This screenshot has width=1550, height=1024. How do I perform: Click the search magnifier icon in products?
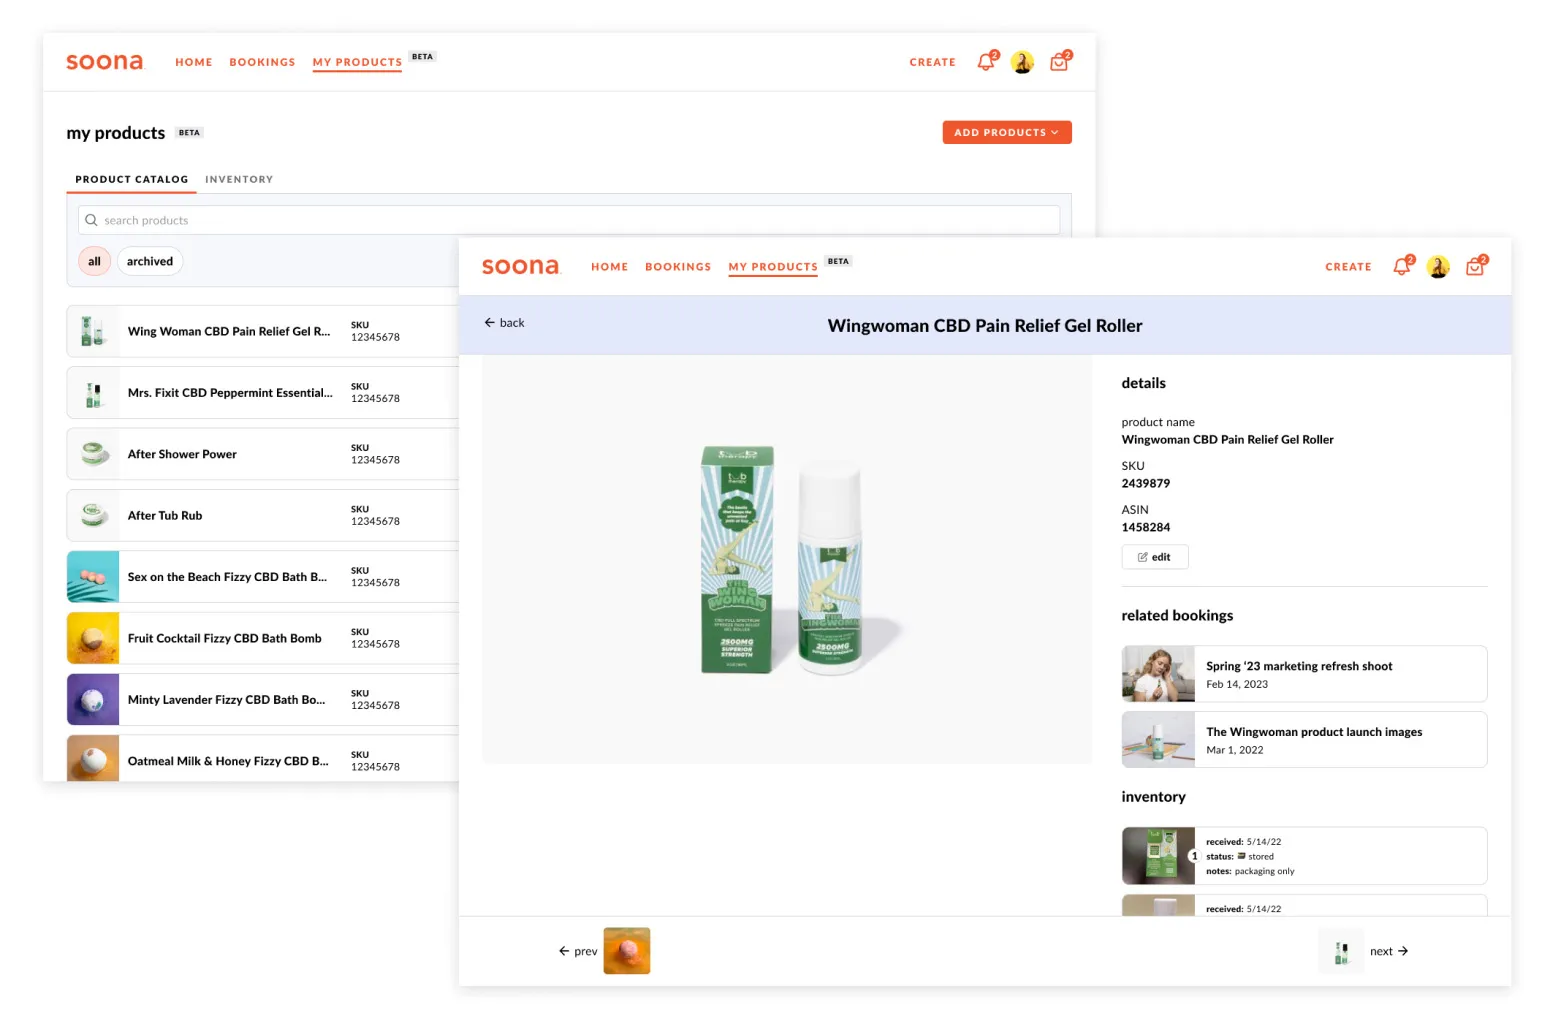point(91,220)
